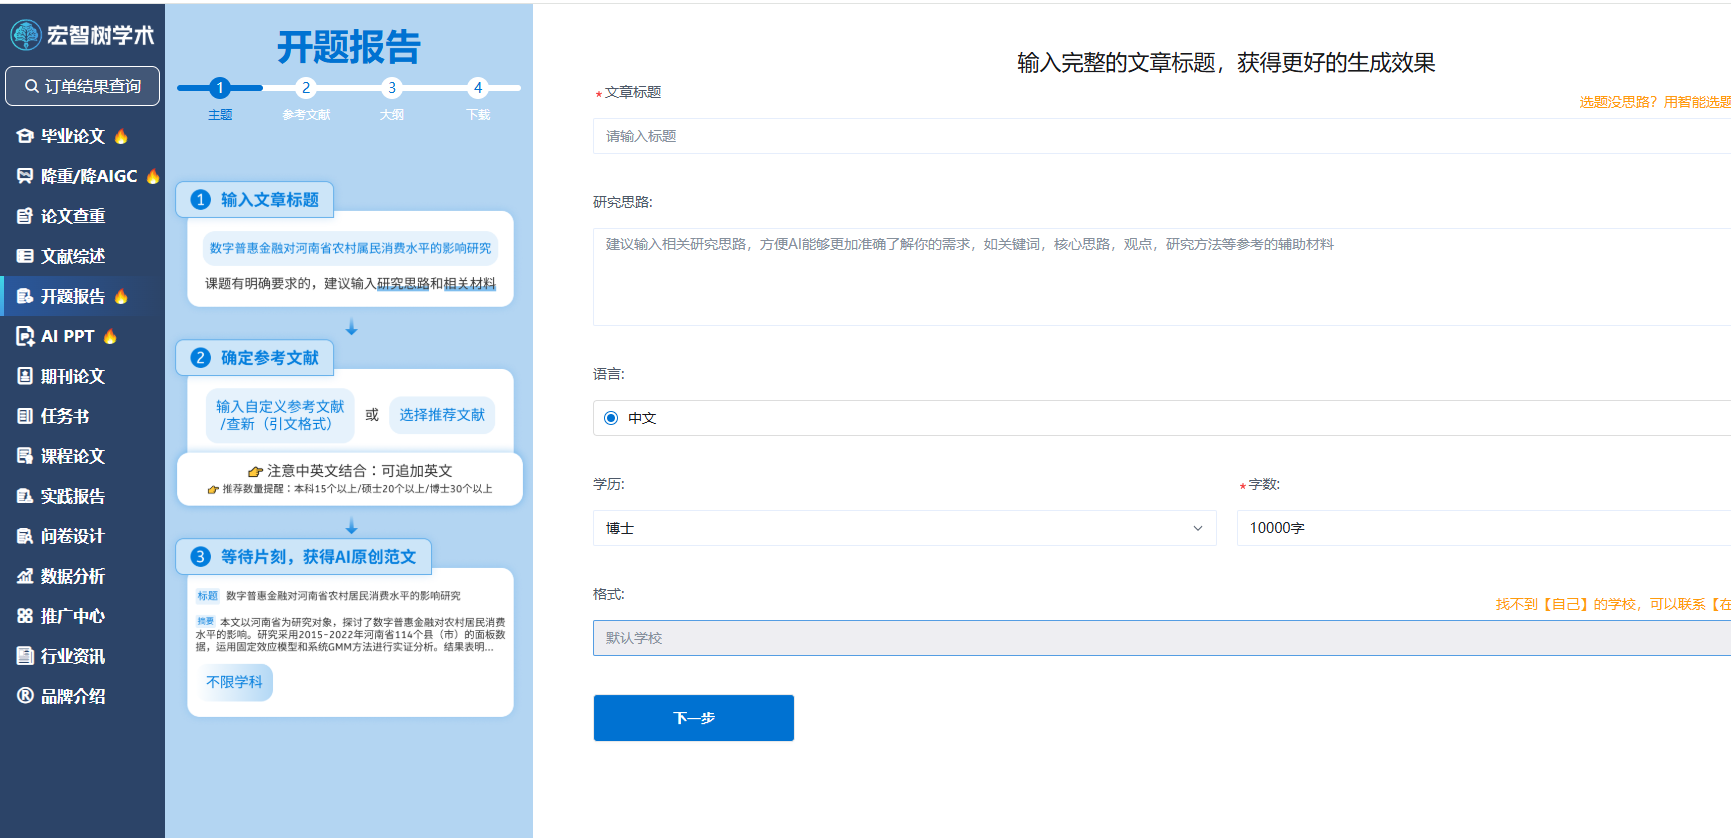Click the 论文查重 sidebar icon

25,216
